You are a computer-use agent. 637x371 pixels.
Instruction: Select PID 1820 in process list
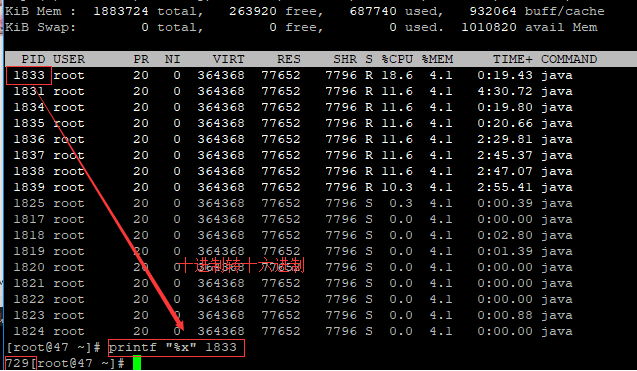click(29, 267)
